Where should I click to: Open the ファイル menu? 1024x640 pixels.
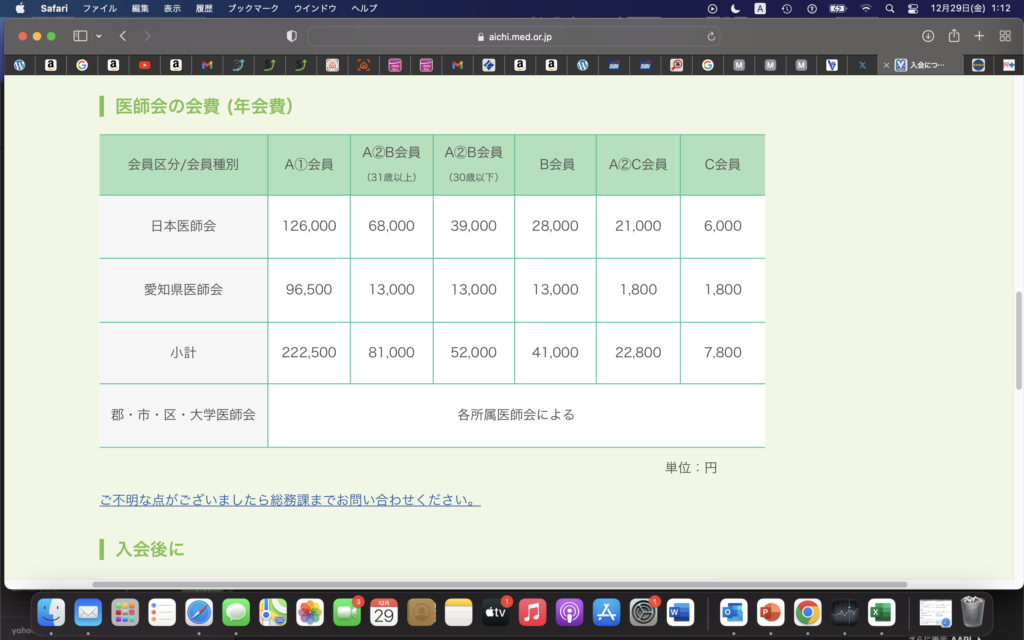tap(99, 8)
